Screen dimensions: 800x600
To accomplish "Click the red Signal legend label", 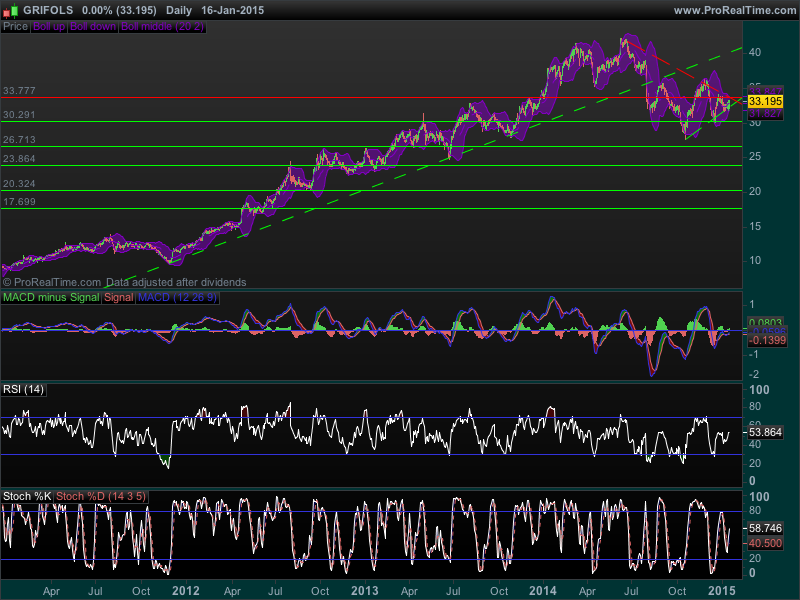I will coord(119,297).
